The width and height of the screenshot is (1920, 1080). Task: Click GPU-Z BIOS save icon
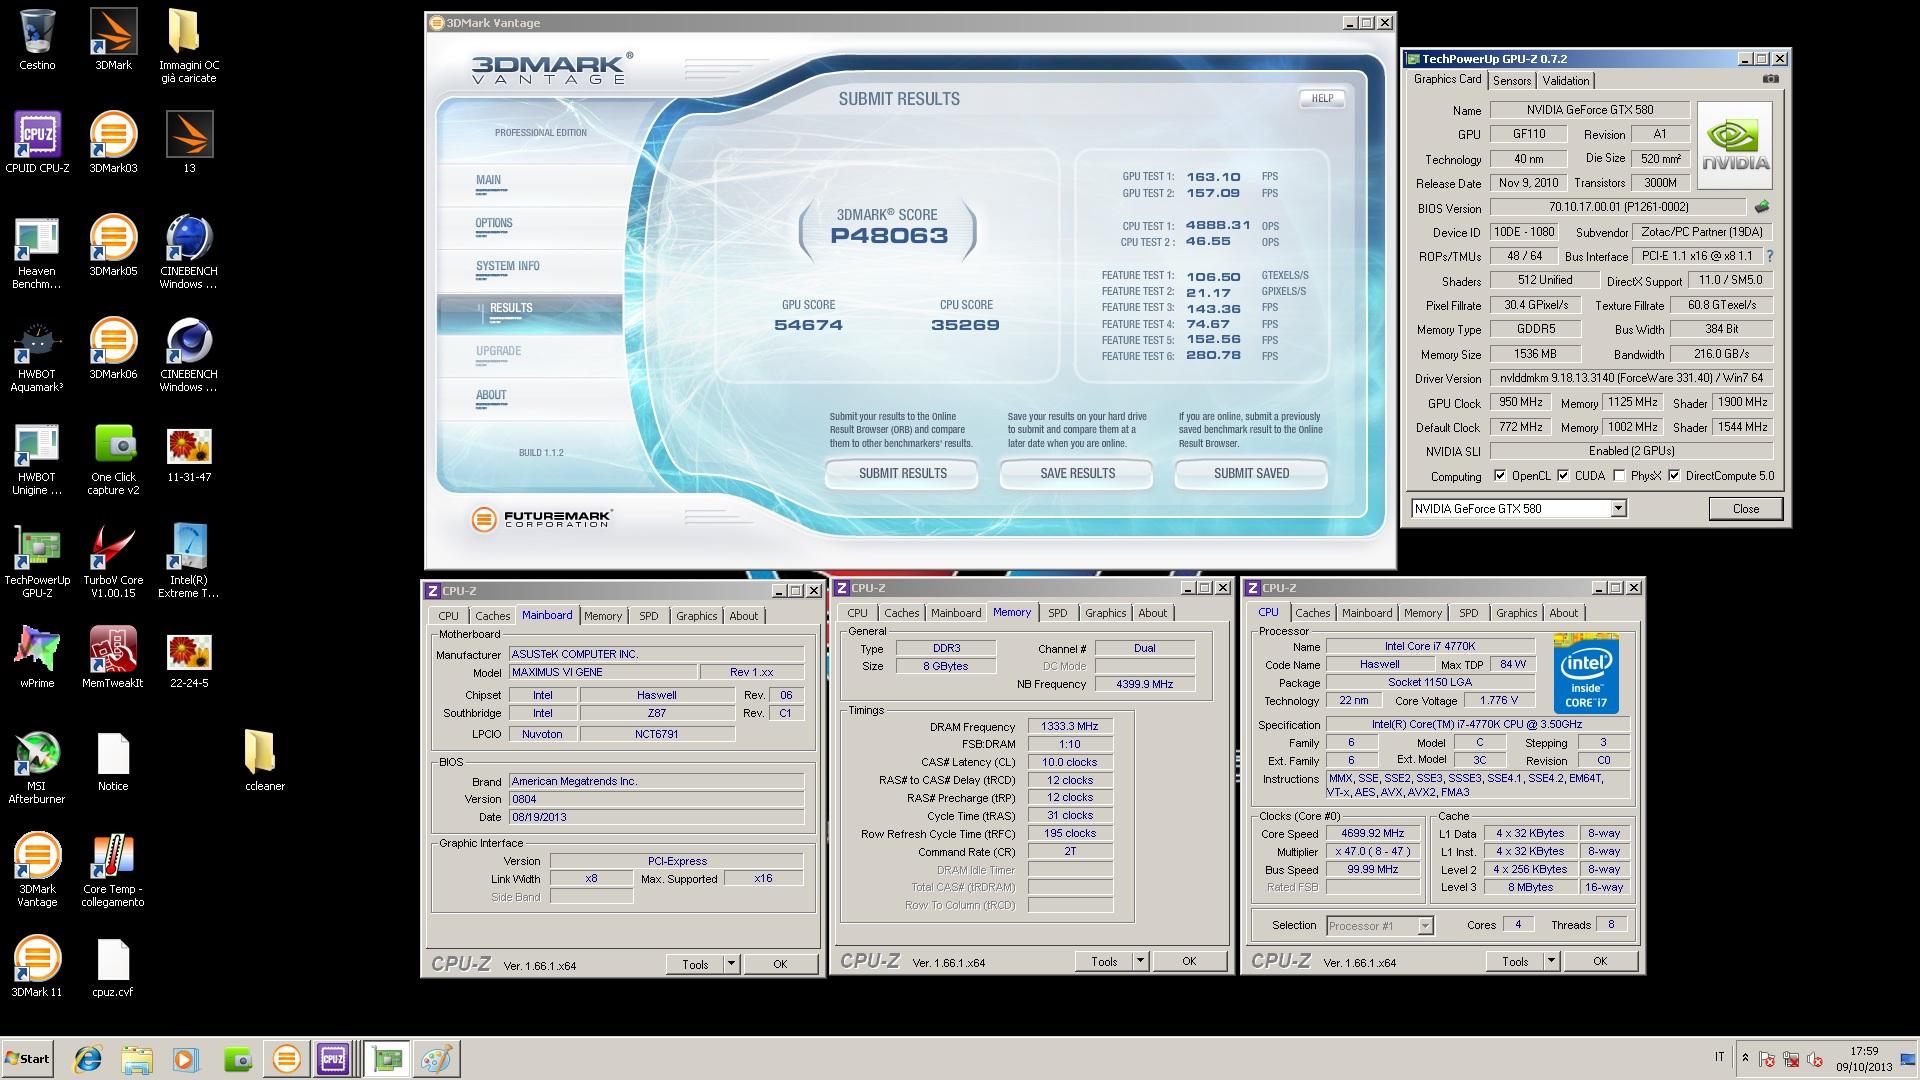(x=1762, y=207)
